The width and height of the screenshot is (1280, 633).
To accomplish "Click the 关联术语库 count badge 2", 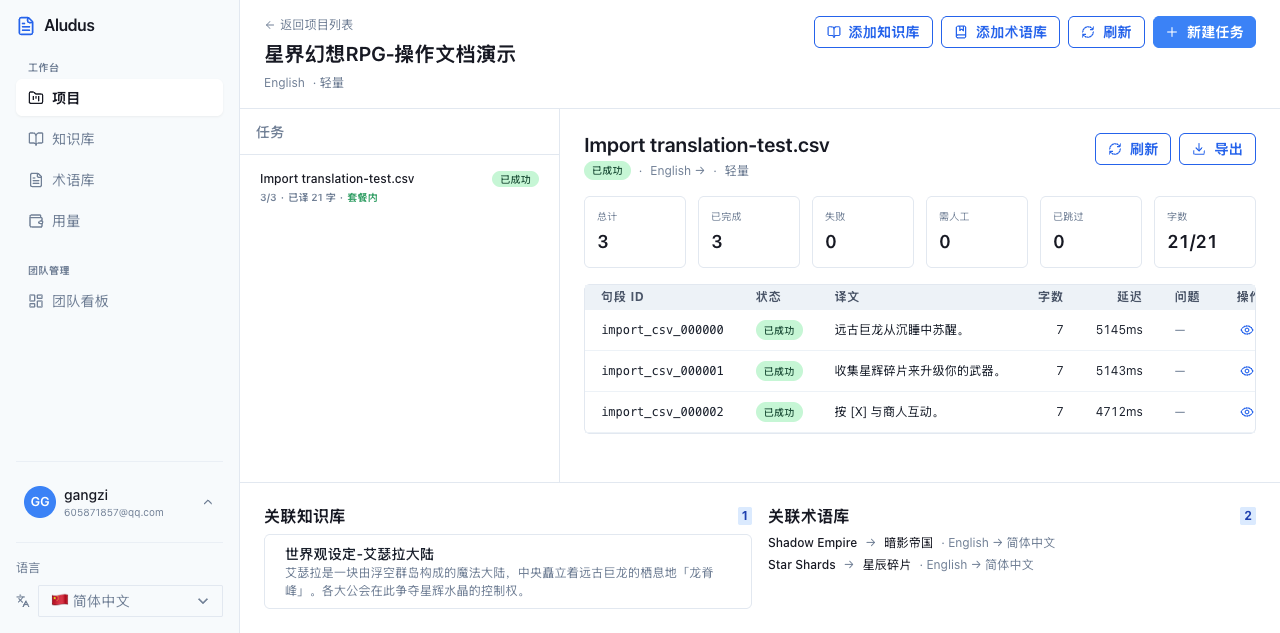I will (x=1248, y=516).
